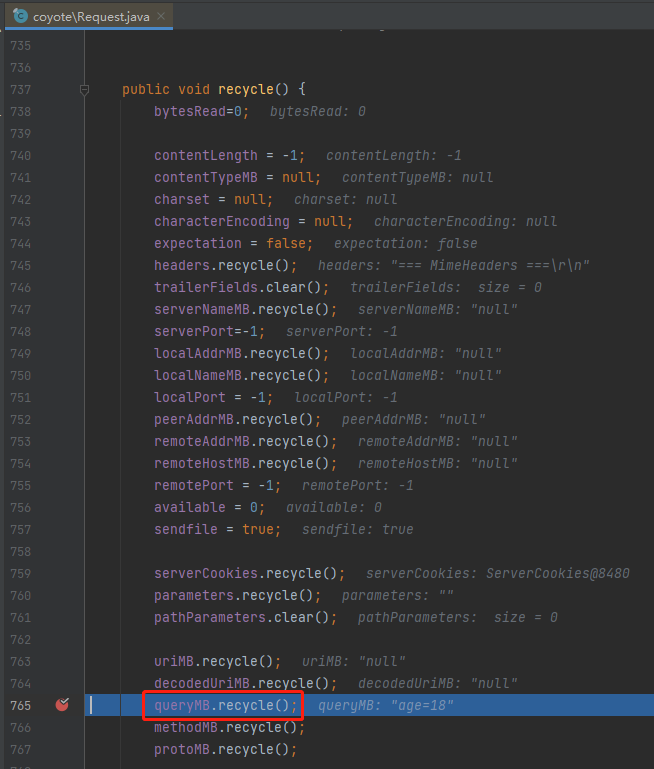Click inline hint 'trailerFields: size = 0'
This screenshot has width=654, height=769.
pos(446,287)
